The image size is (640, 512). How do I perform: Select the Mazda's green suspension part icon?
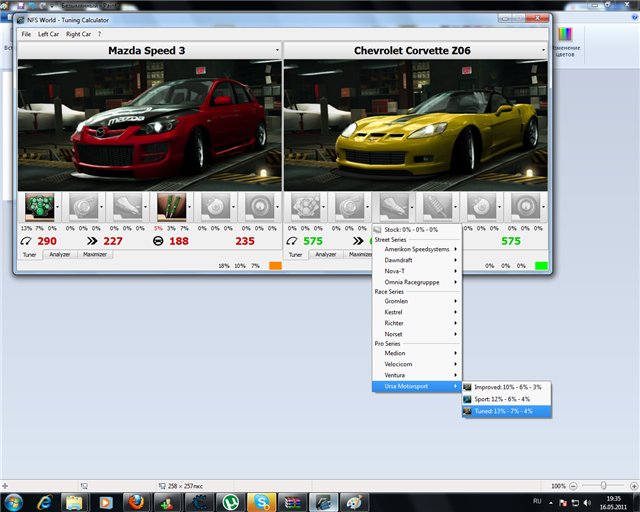coord(172,207)
